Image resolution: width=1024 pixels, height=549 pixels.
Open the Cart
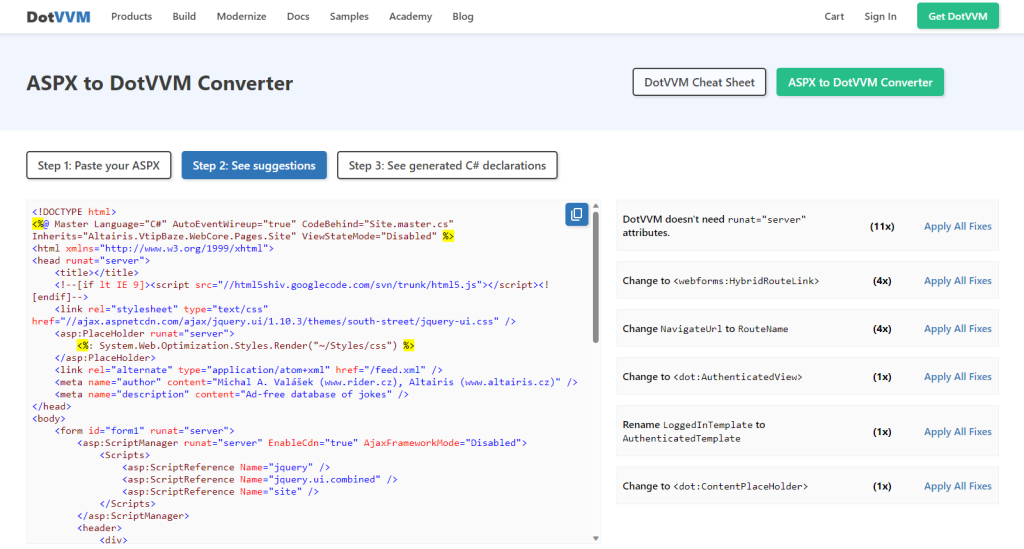click(834, 16)
